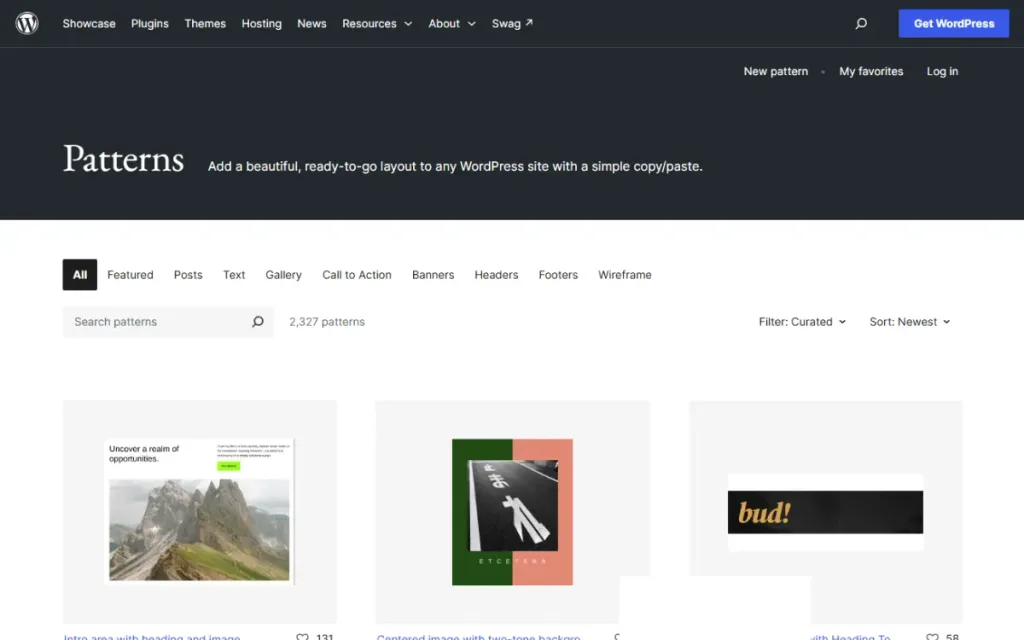This screenshot has width=1024, height=640.
Task: Open the News menu item
Action: pyautogui.click(x=312, y=24)
